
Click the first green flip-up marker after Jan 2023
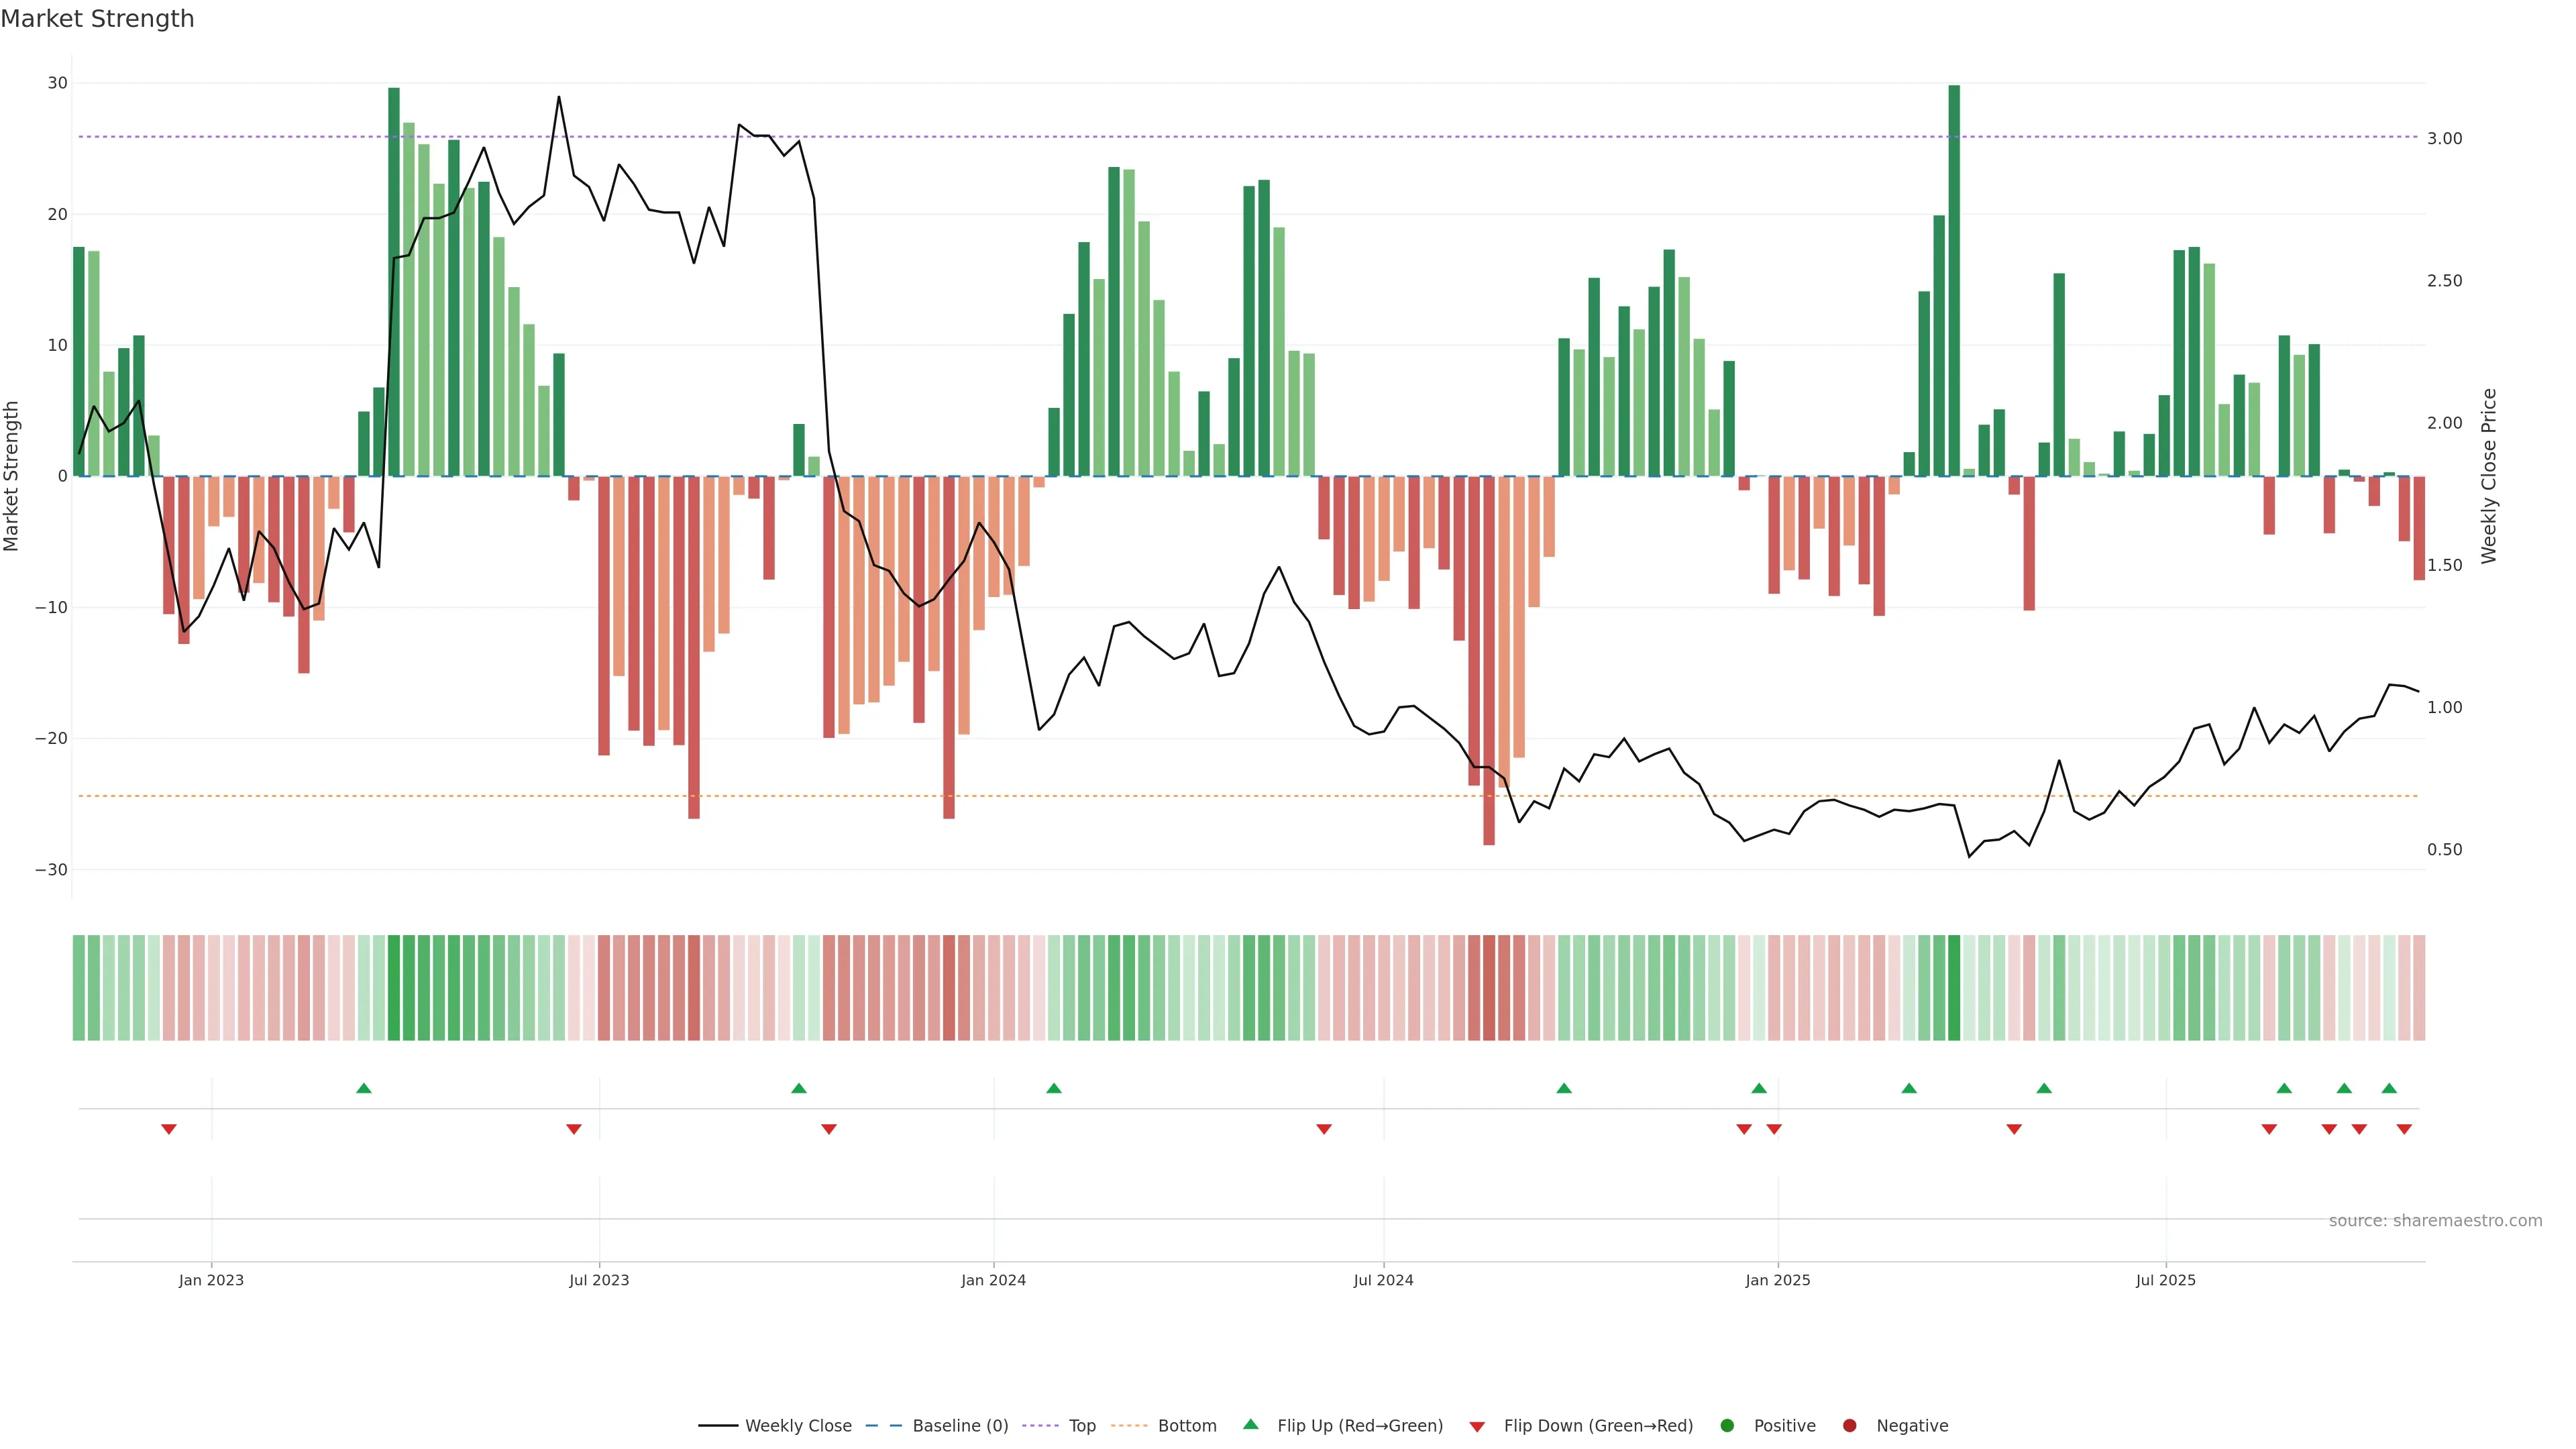coord(364,1088)
